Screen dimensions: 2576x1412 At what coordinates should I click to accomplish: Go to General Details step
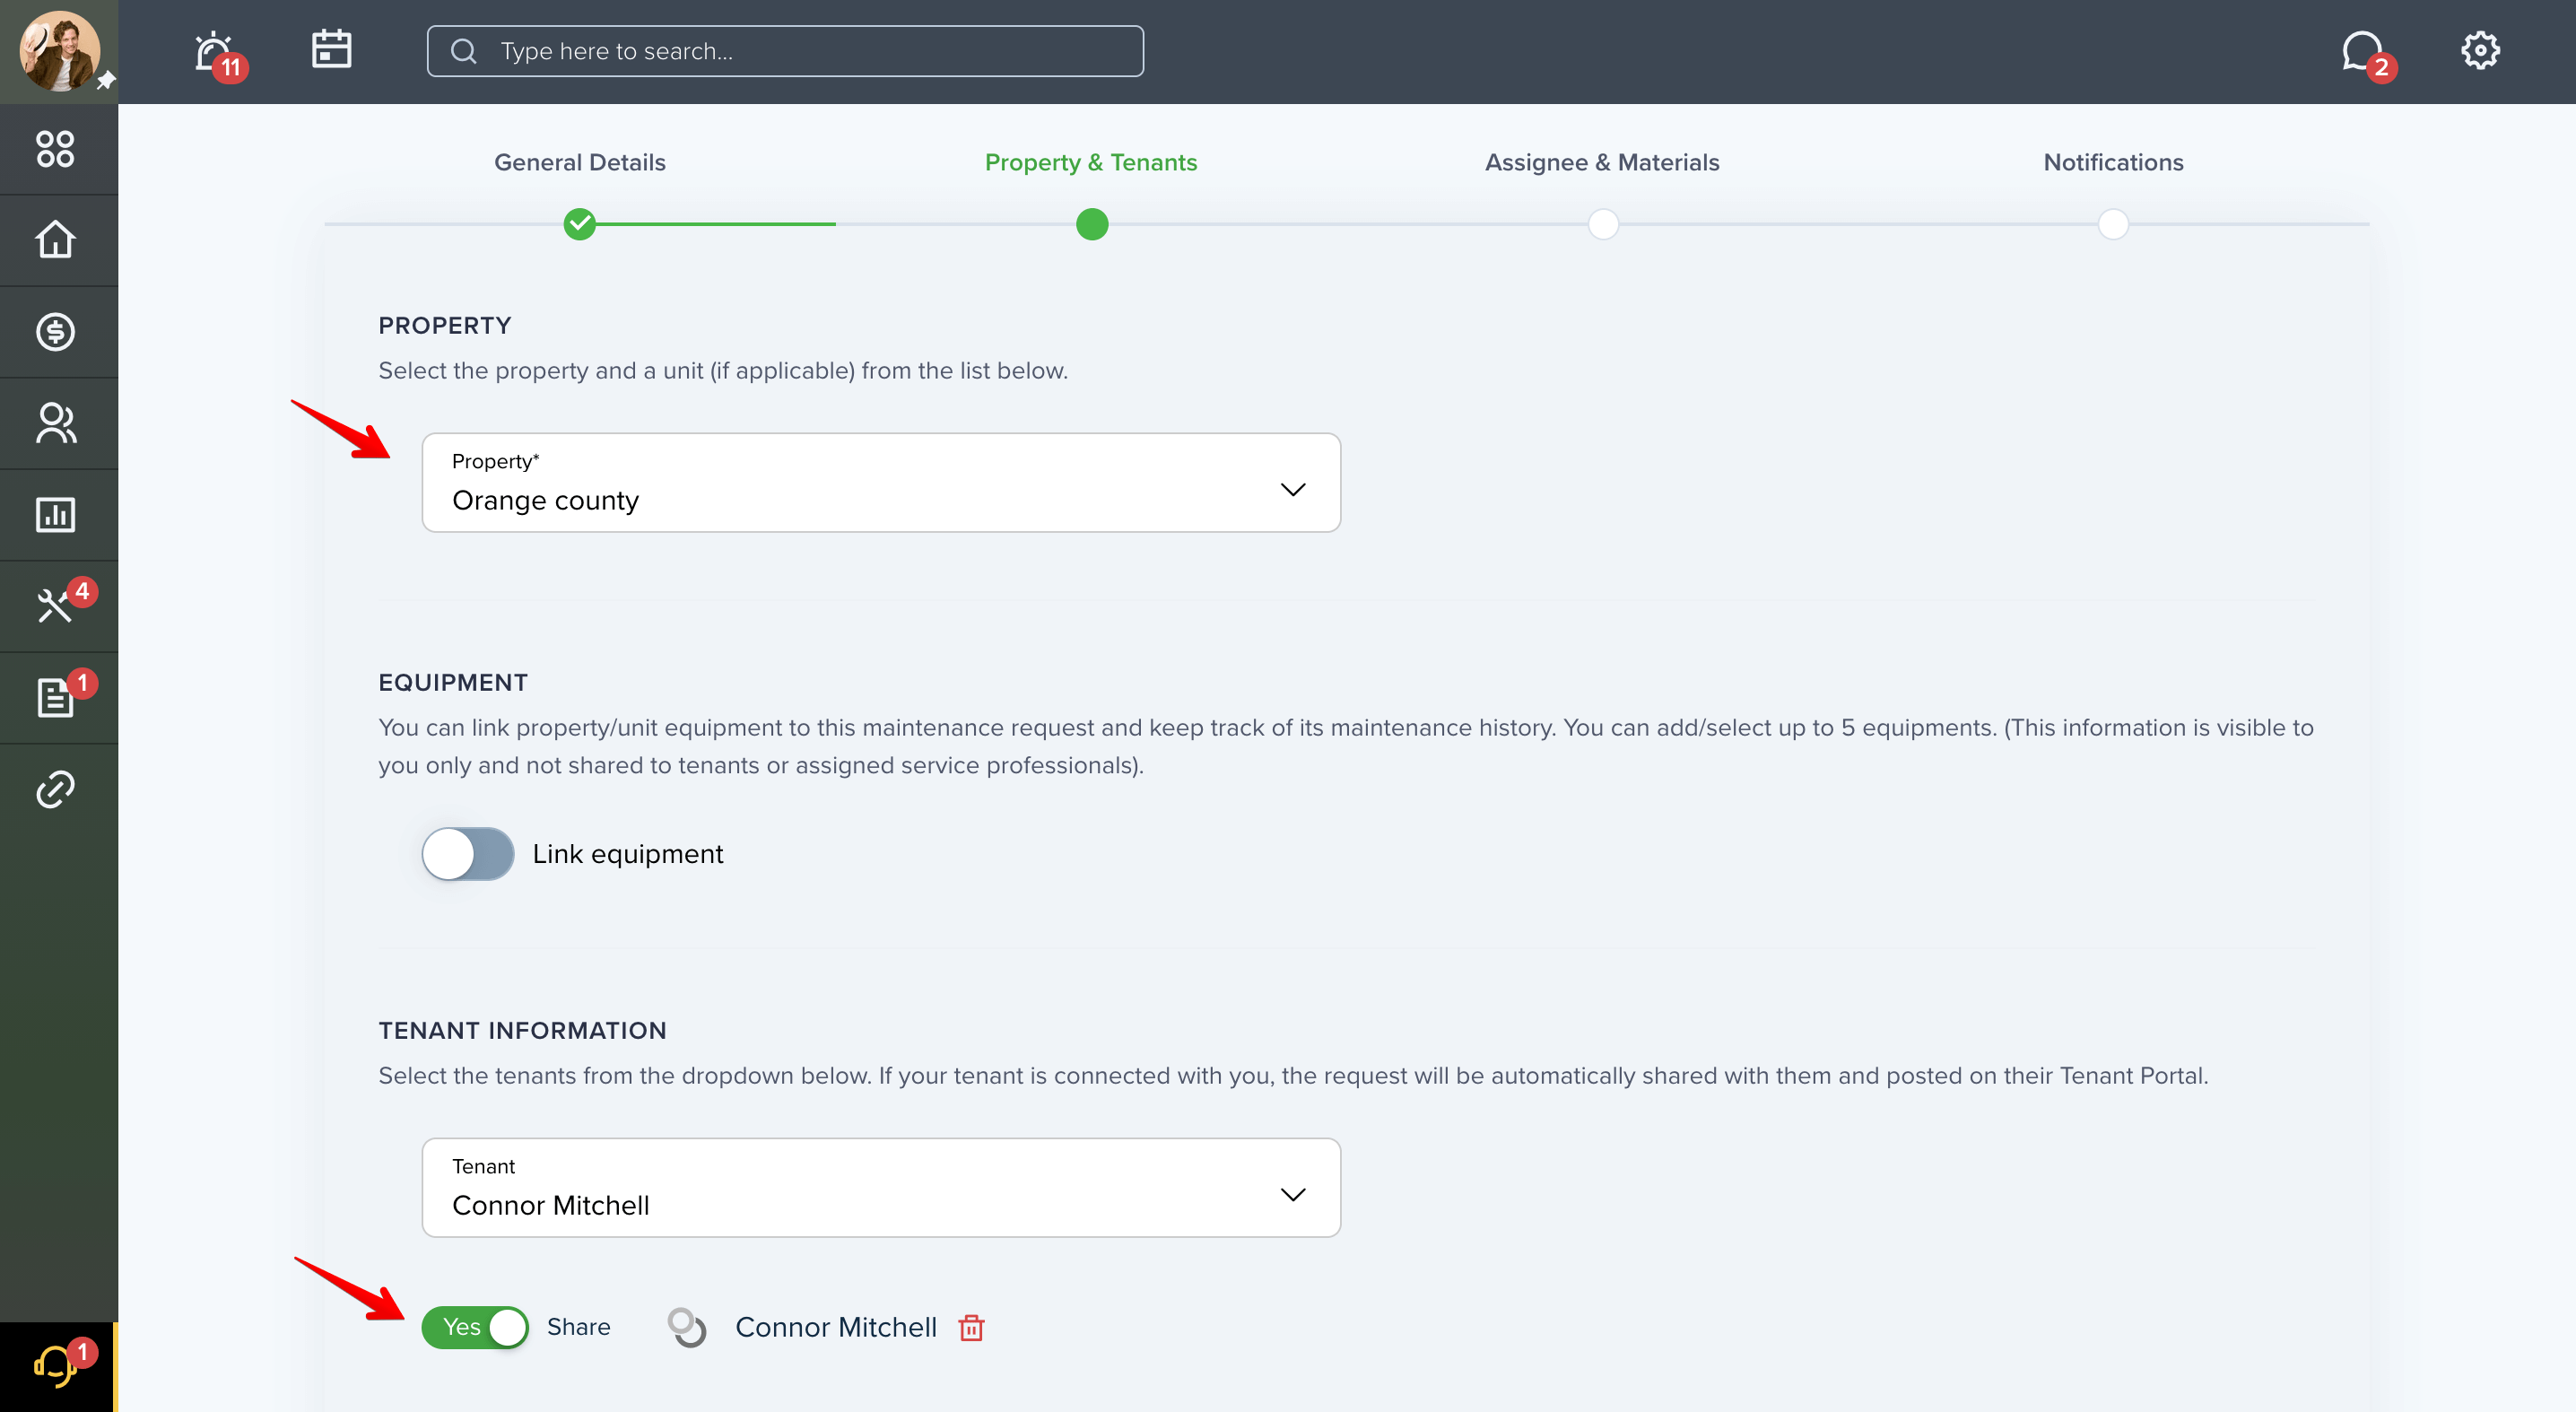580,162
